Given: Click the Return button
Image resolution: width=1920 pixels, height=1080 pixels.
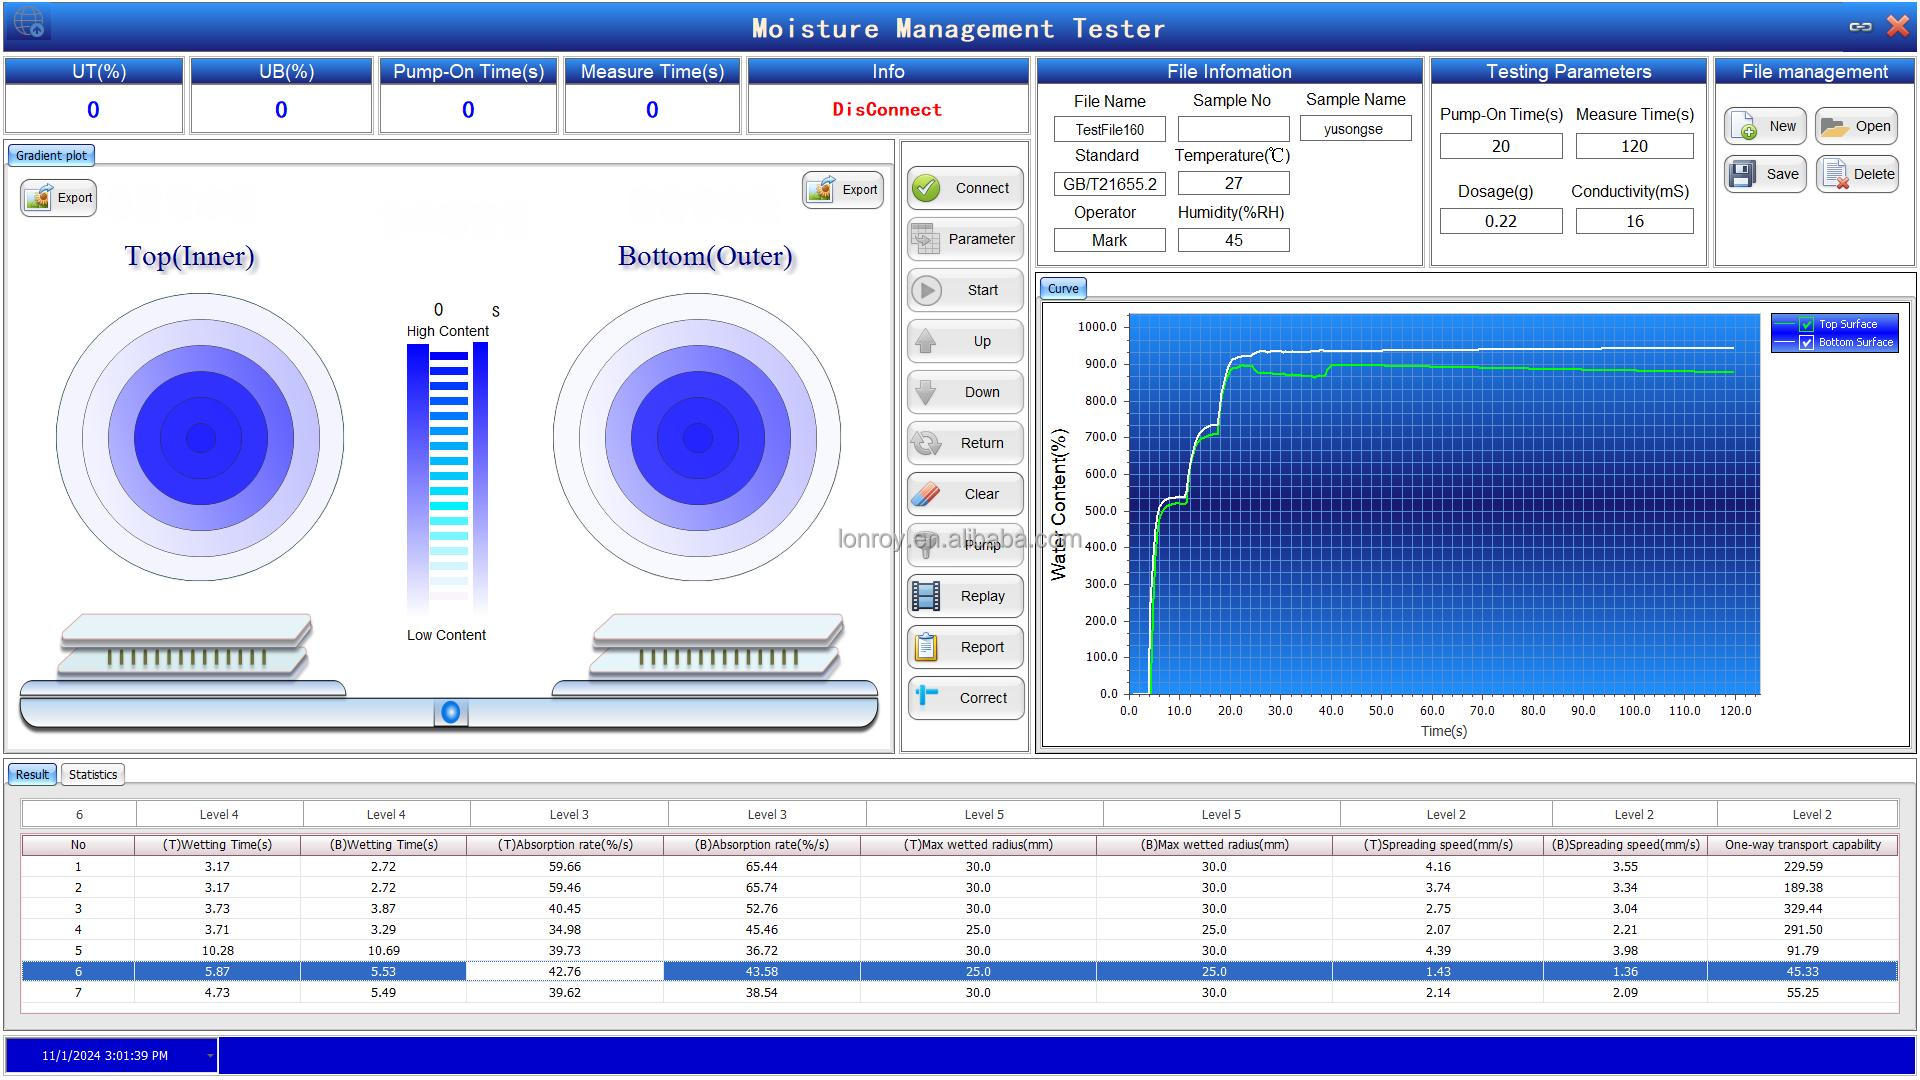Looking at the screenshot, I should [965, 443].
